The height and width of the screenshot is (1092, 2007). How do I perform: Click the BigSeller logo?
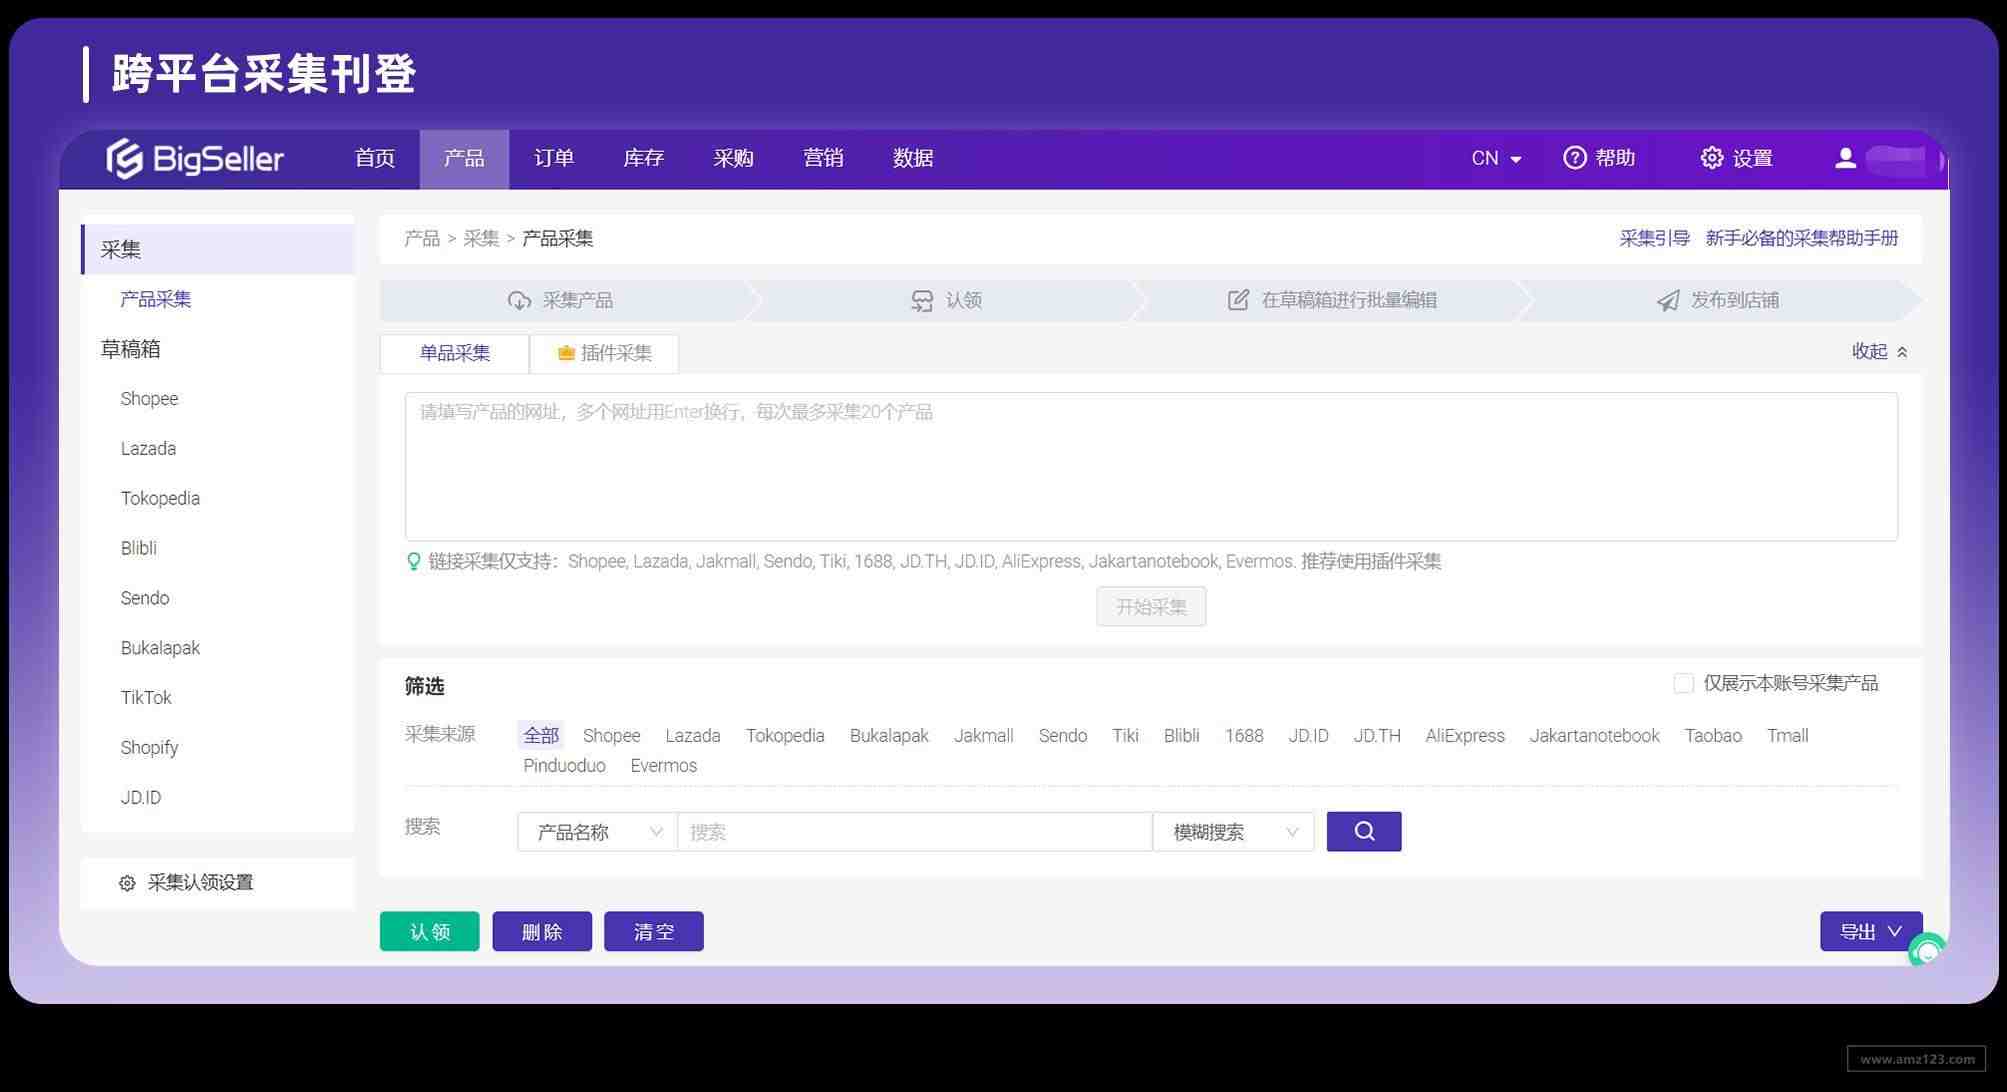(195, 158)
